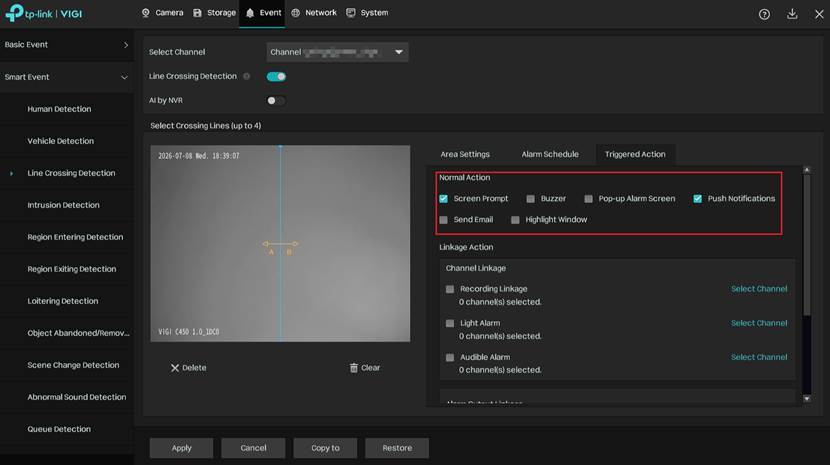830x465 pixels.
Task: Check the Pop-up Alarm Screen checkbox
Action: [x=588, y=199]
